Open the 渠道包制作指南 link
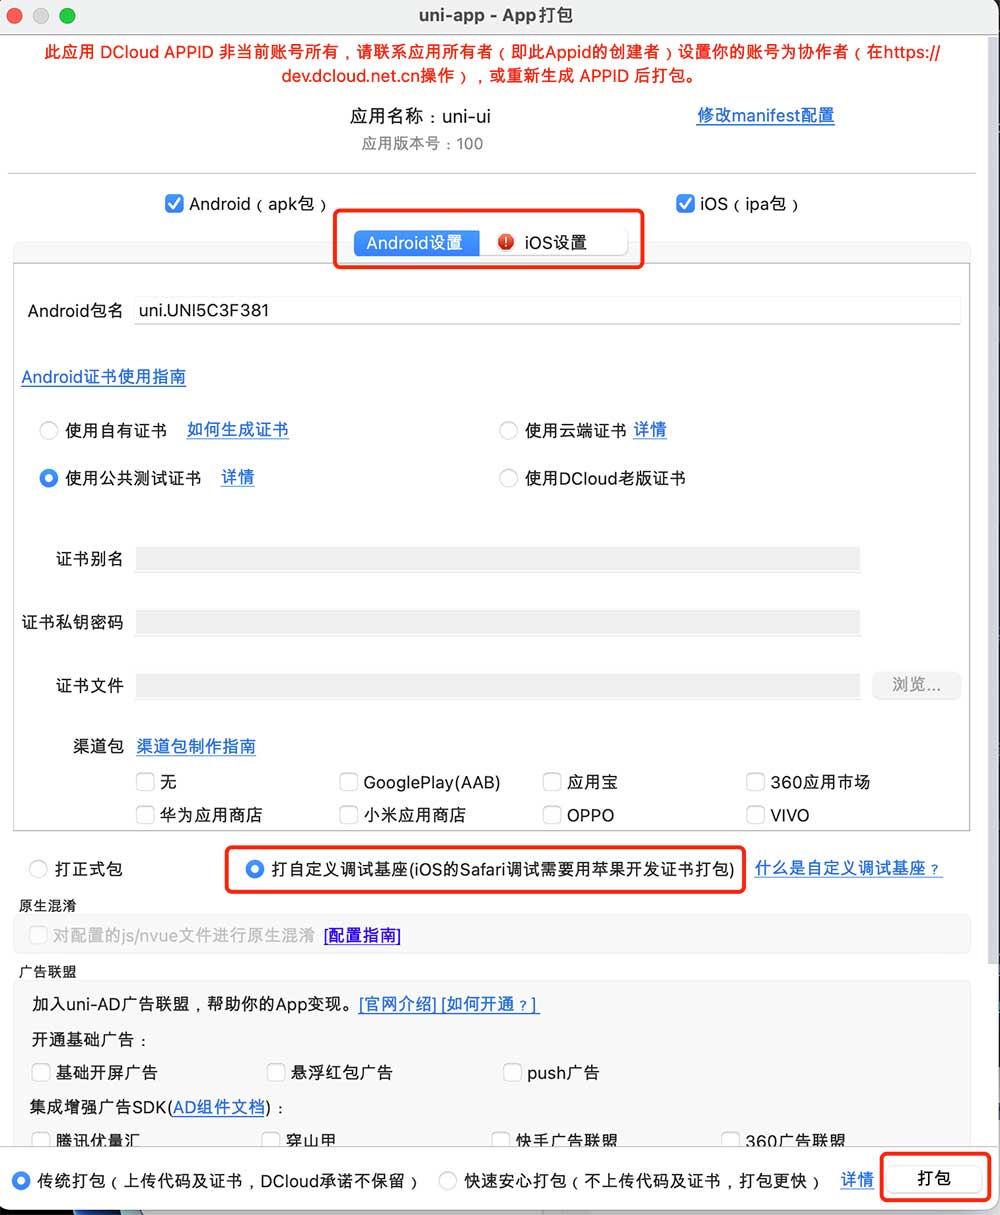 tap(196, 746)
